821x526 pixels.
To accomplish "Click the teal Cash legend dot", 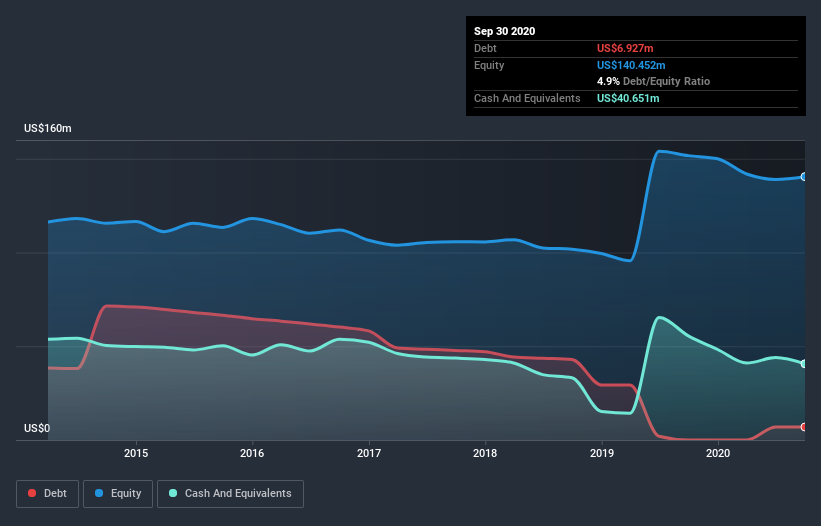I will tap(173, 493).
